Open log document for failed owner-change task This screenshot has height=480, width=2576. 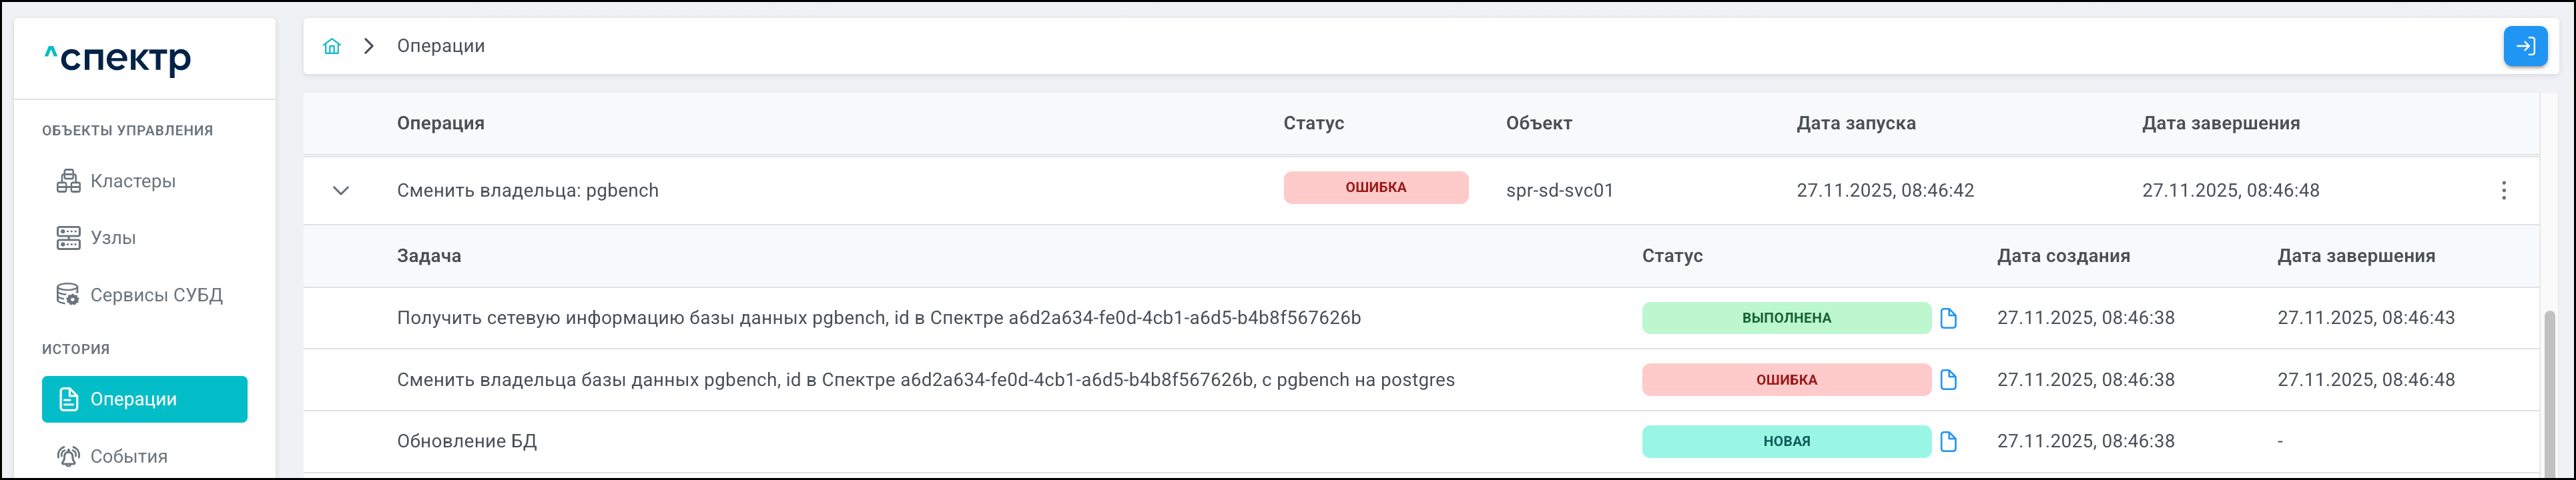click(x=1948, y=380)
